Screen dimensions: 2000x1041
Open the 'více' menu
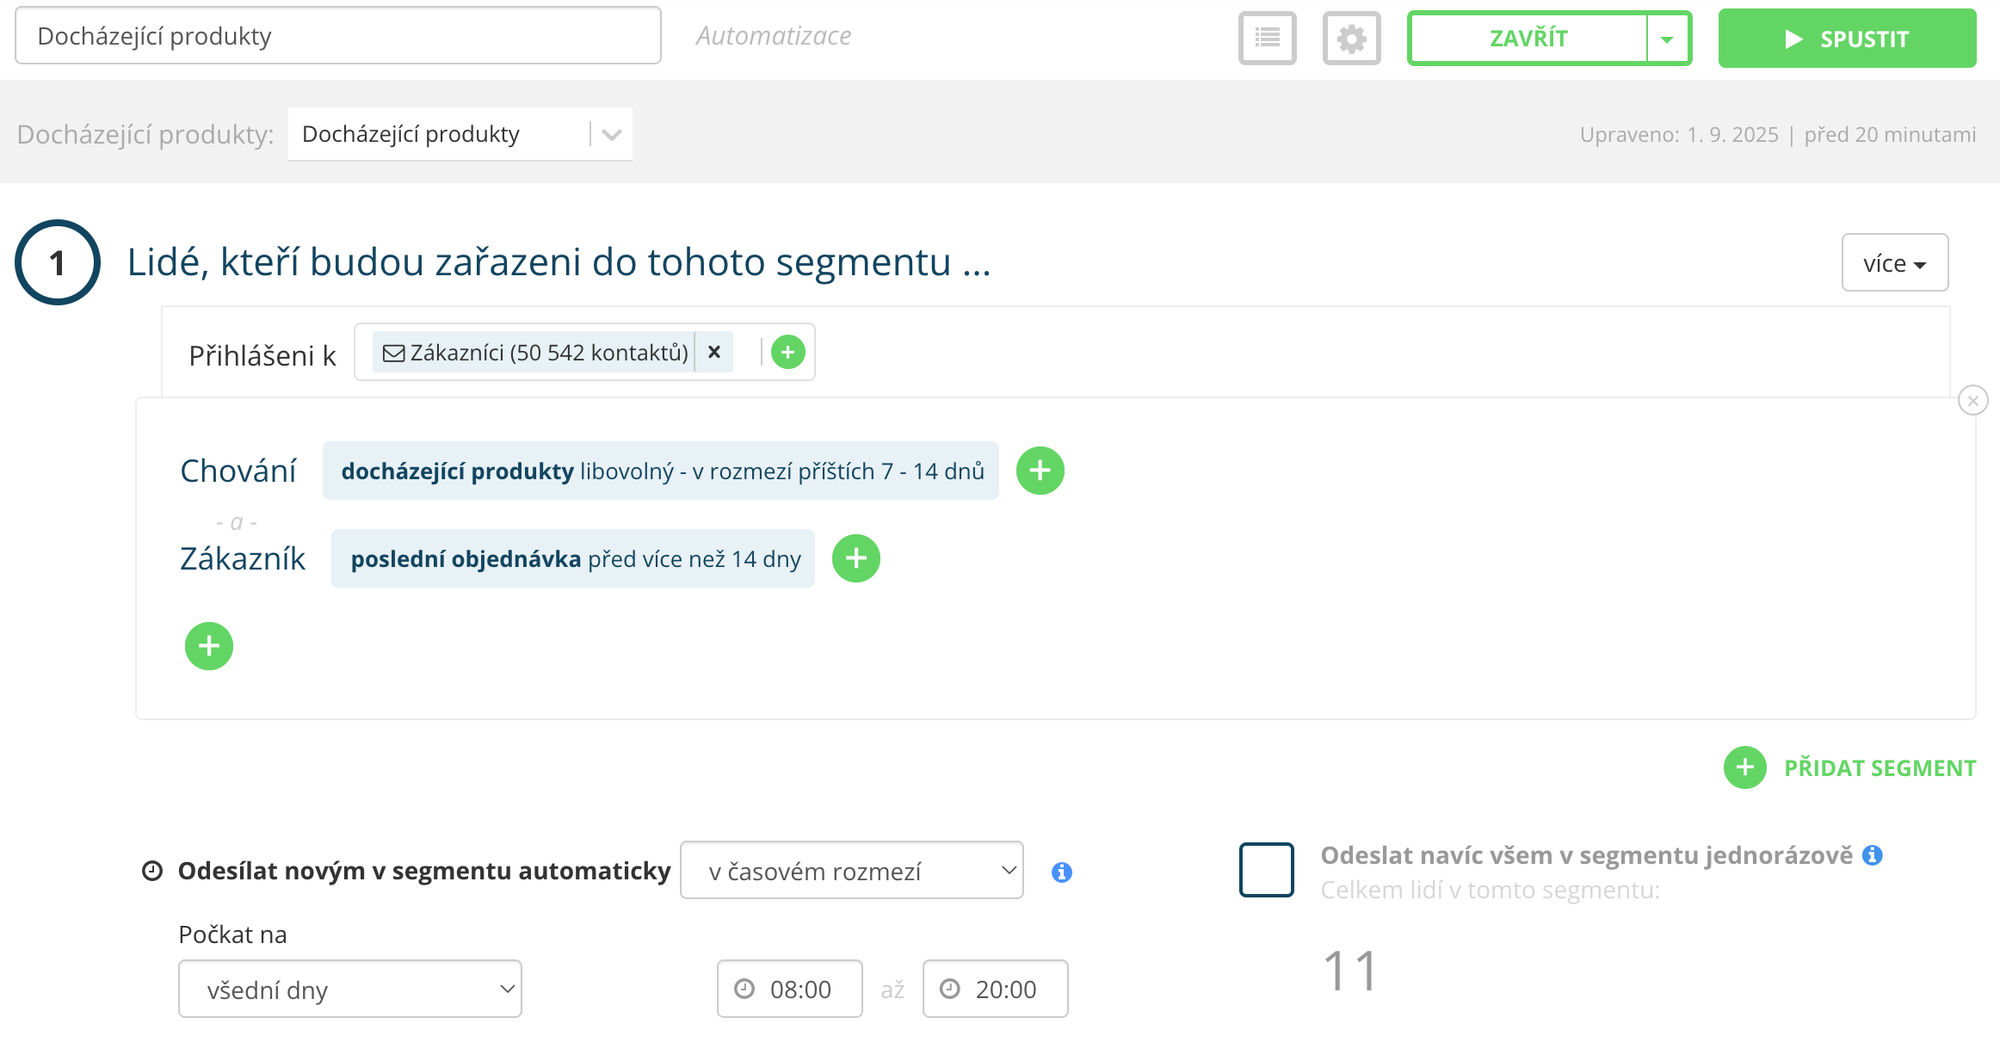[x=1894, y=263]
